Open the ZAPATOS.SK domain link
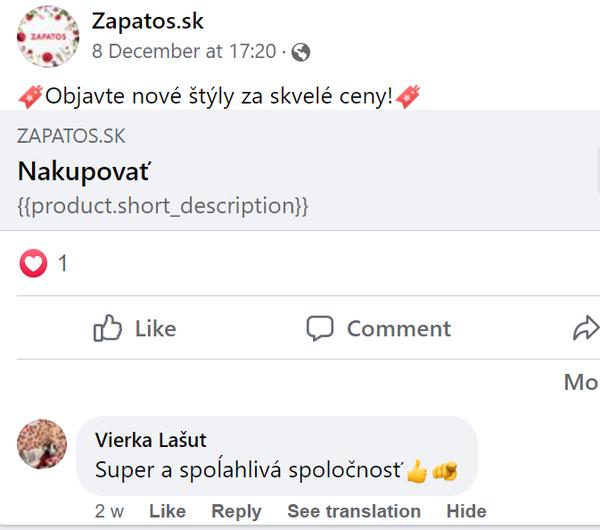This screenshot has width=600, height=530. 72,137
